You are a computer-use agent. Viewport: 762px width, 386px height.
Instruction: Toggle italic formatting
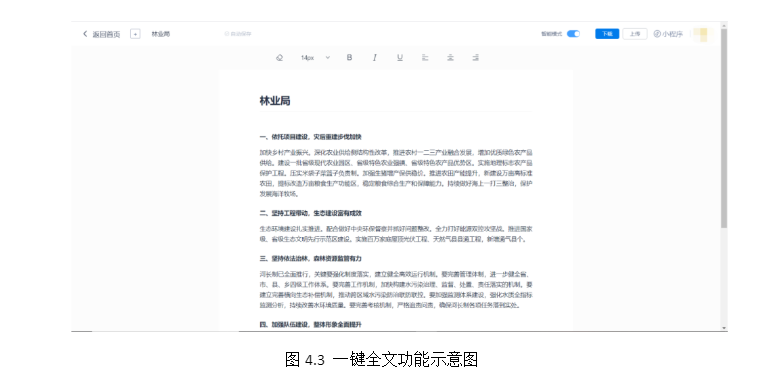click(374, 57)
